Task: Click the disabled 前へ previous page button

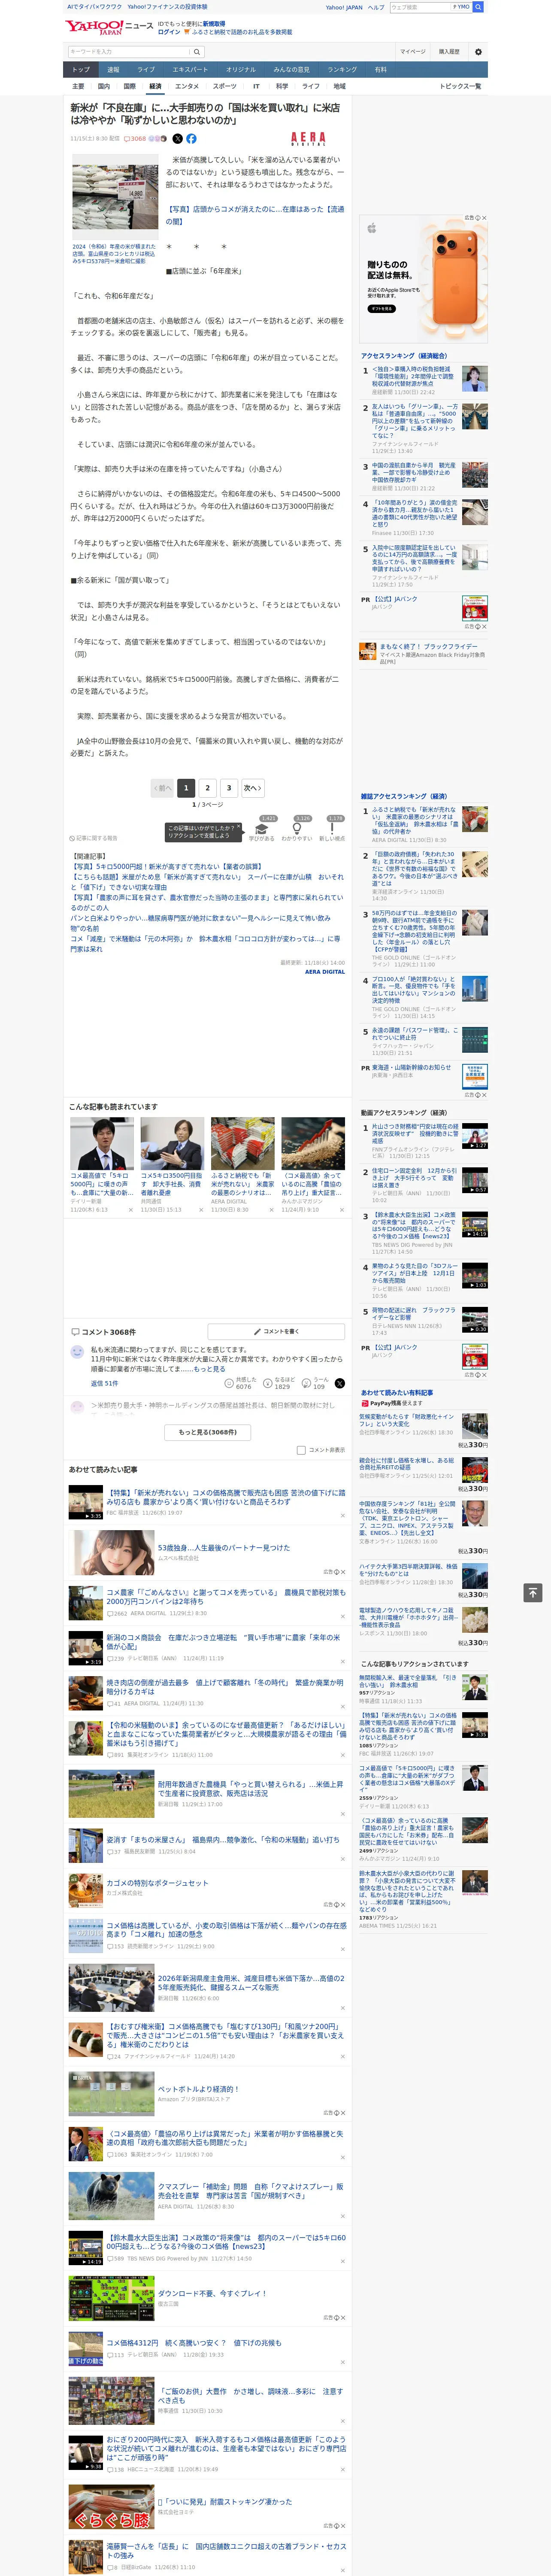Action: click(x=162, y=788)
